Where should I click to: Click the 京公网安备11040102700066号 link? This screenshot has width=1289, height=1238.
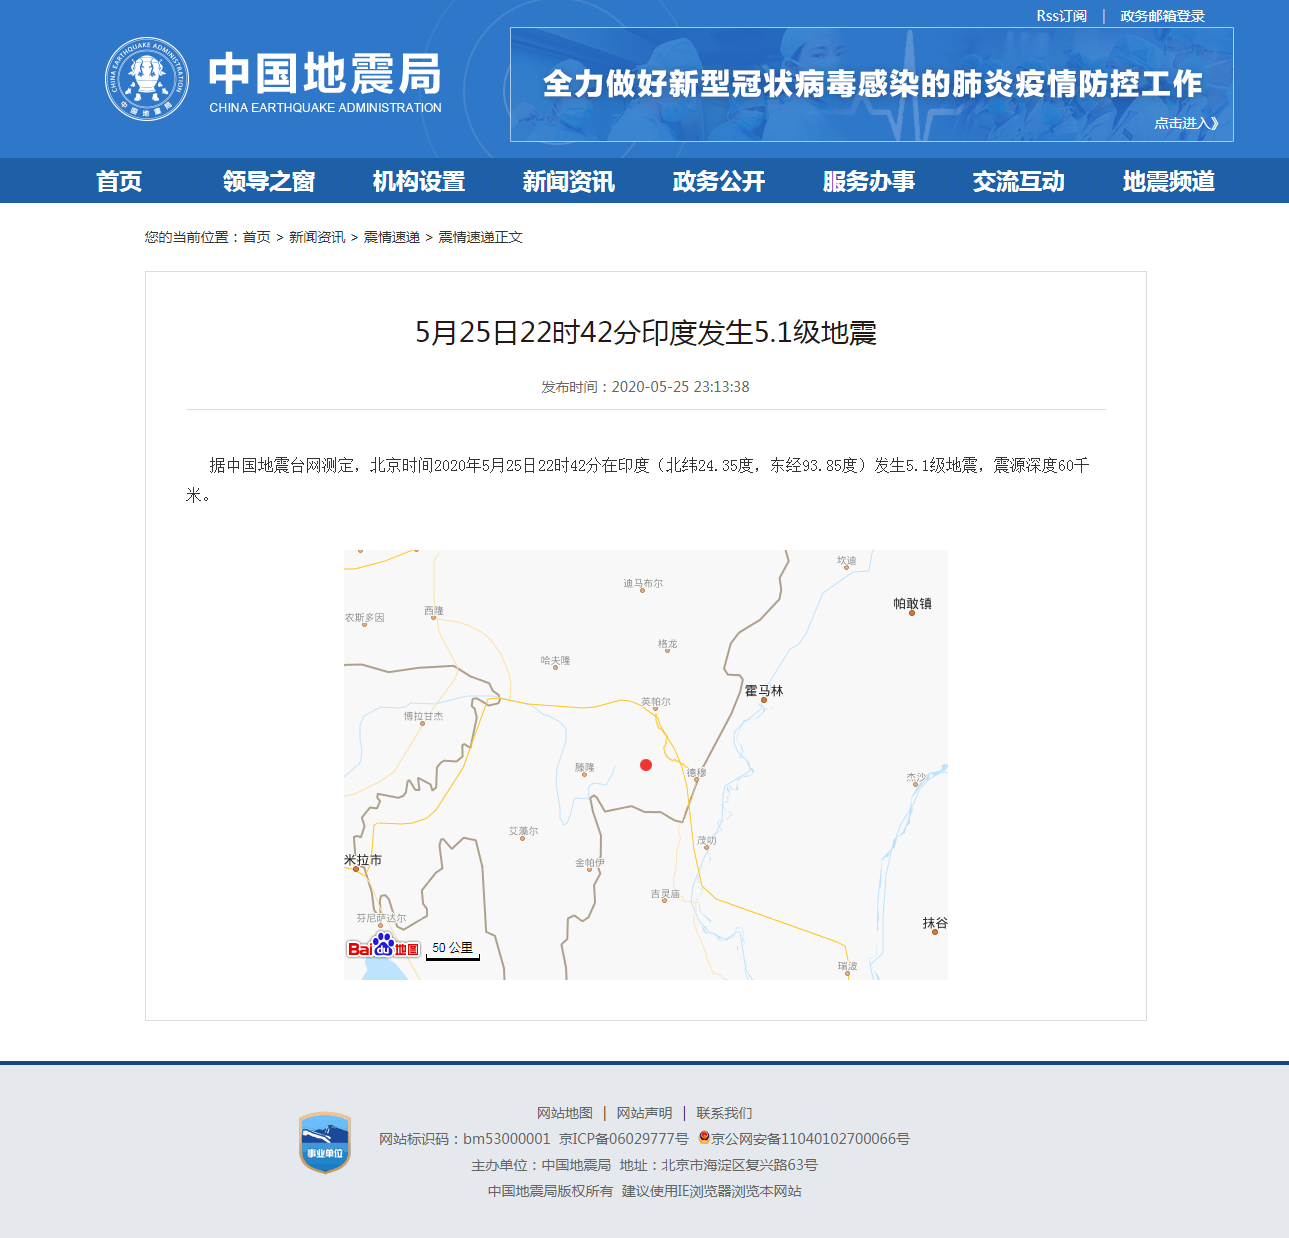click(810, 1139)
